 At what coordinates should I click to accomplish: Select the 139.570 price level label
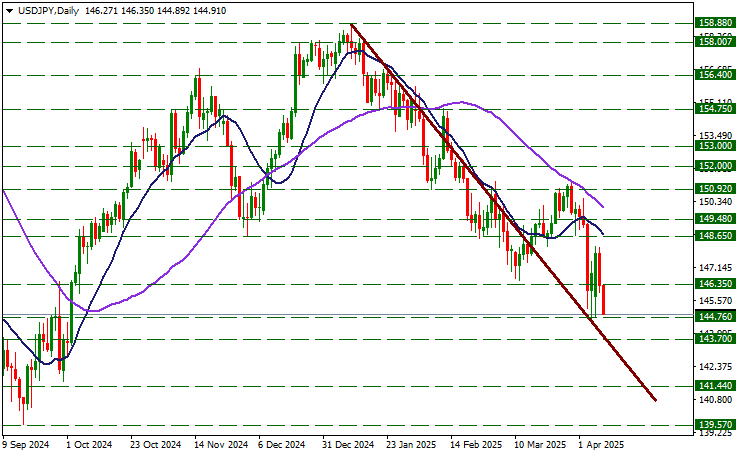(715, 425)
